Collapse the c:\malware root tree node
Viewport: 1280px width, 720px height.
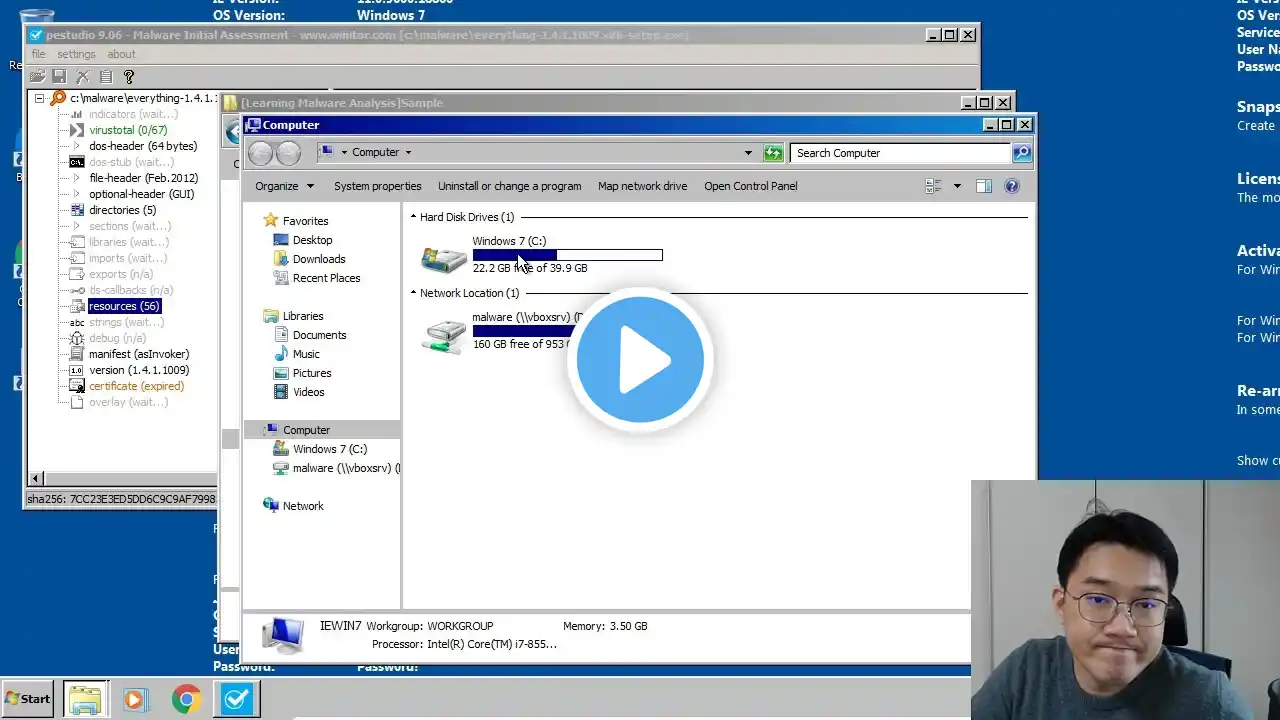pos(40,98)
